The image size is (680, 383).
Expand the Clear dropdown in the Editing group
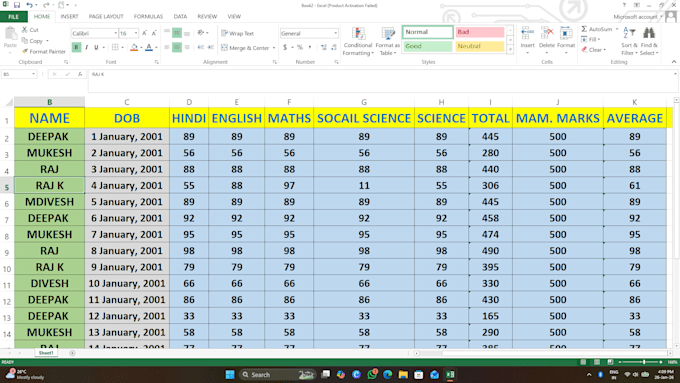click(x=605, y=50)
